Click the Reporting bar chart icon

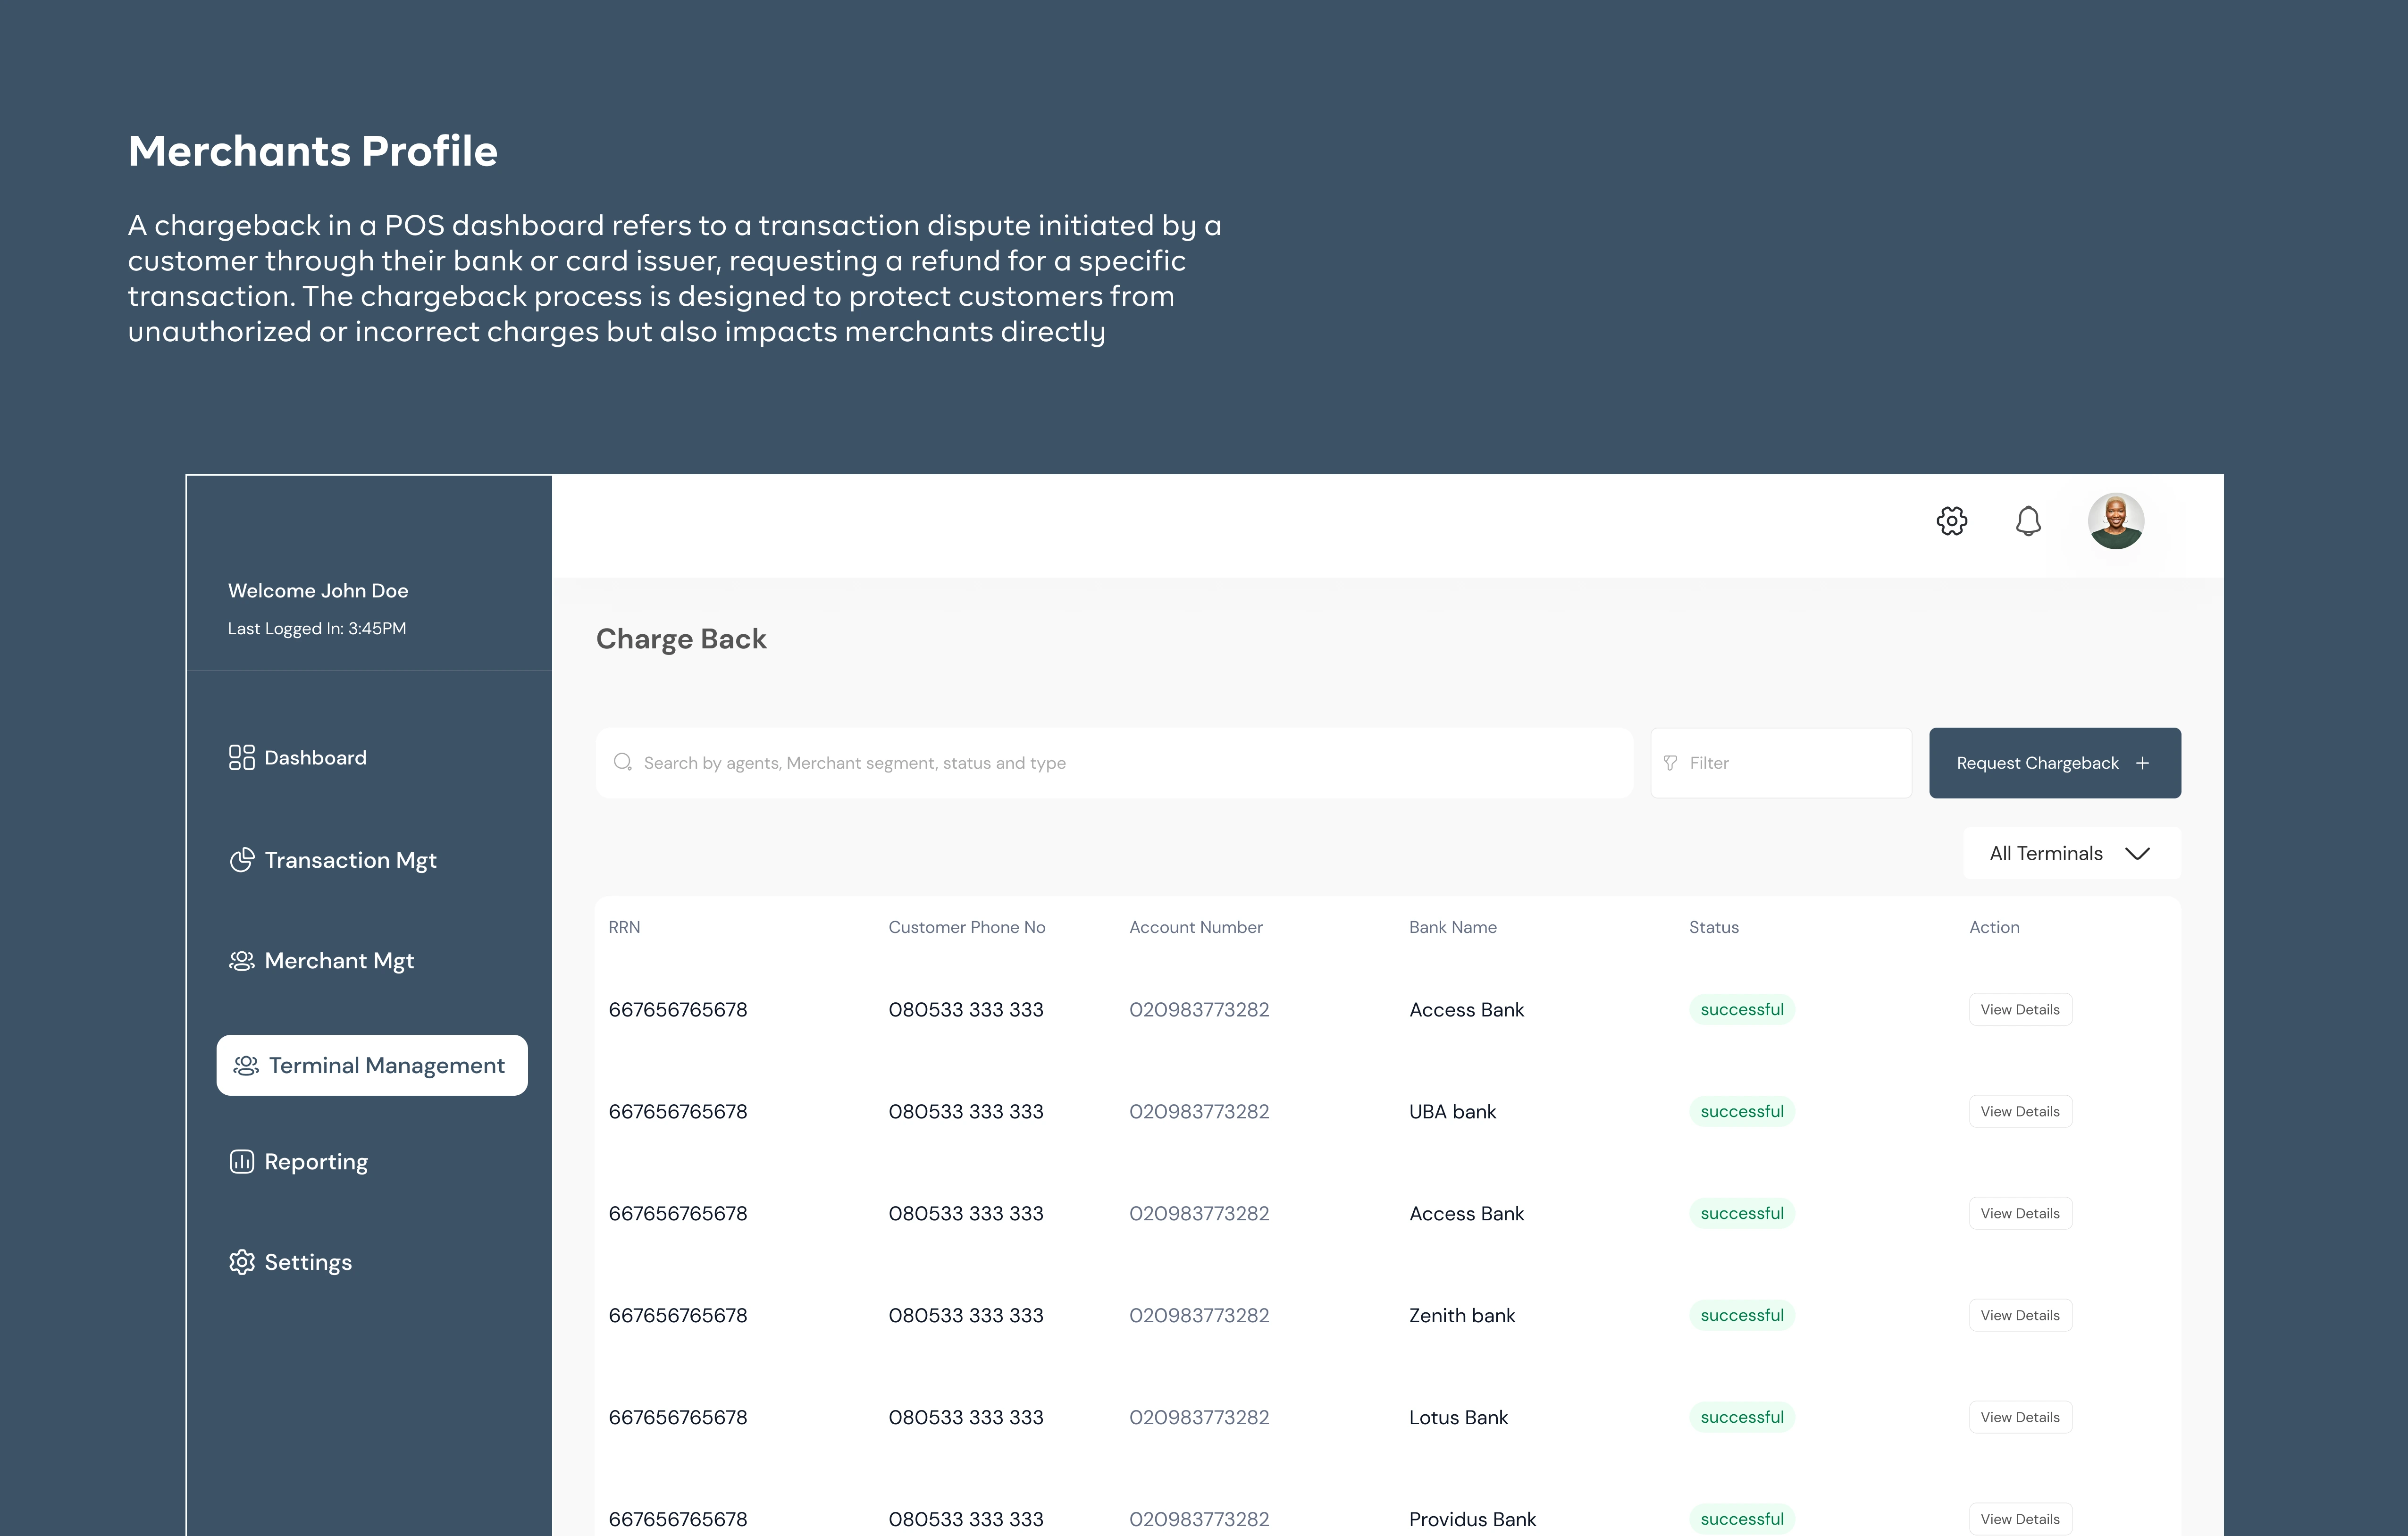coord(242,1162)
